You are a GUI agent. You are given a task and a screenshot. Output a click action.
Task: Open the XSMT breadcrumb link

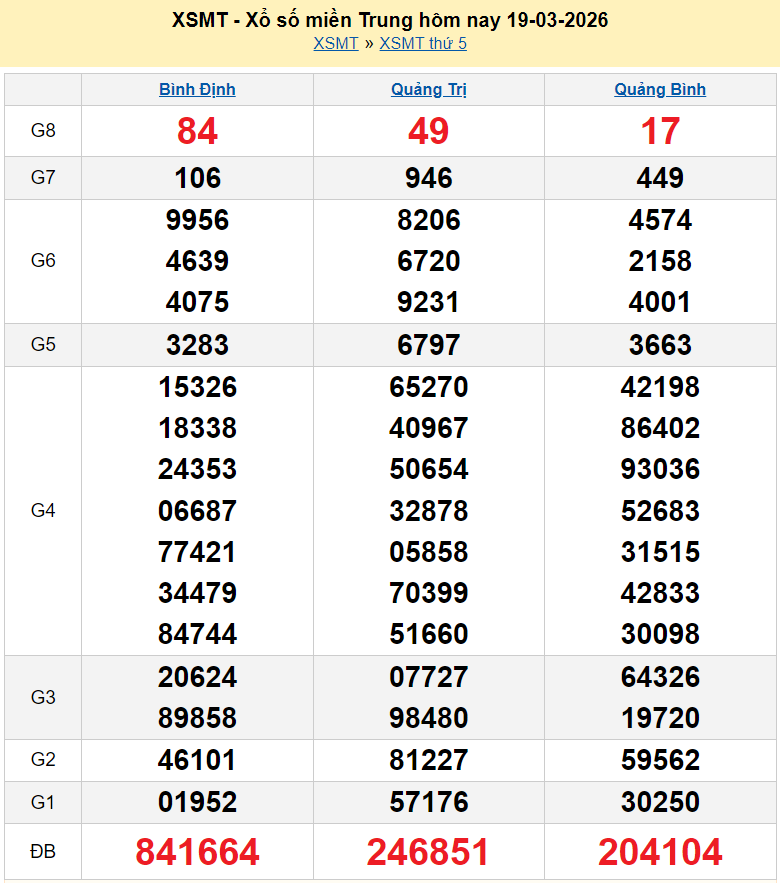(x=335, y=43)
